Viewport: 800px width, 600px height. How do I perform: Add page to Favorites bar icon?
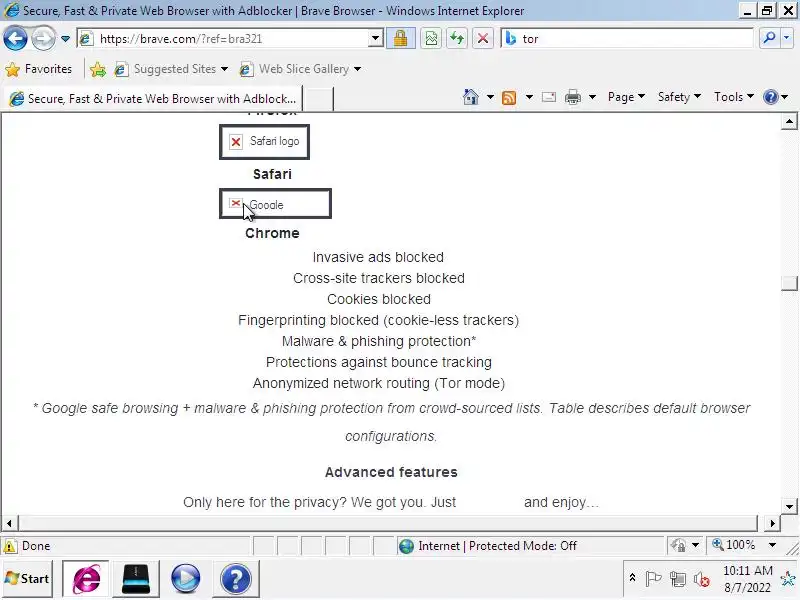tap(98, 69)
